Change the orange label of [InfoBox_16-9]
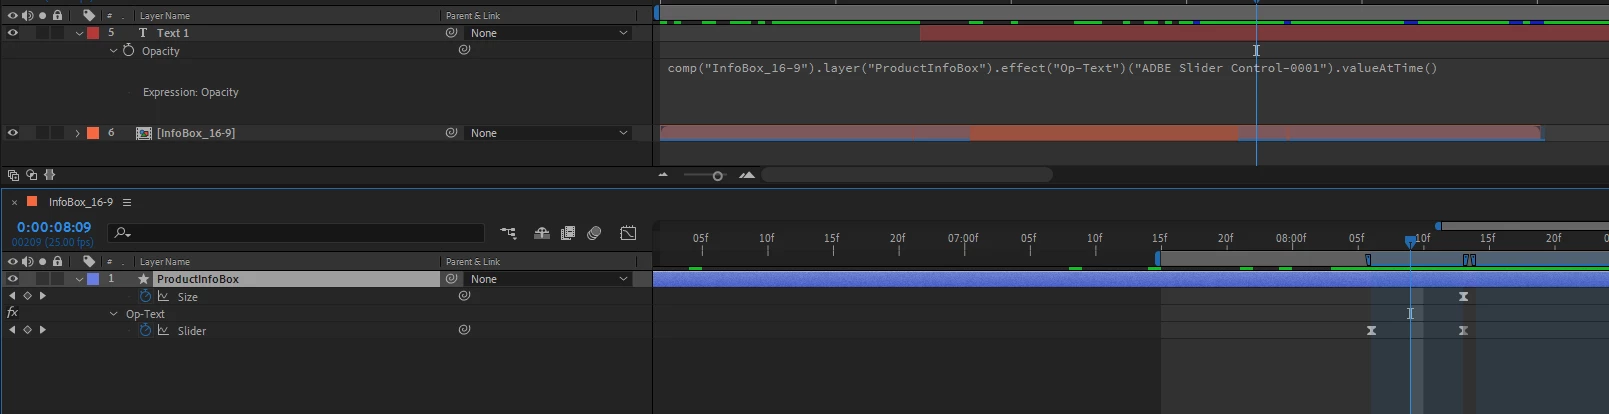This screenshot has width=1609, height=414. (93, 133)
